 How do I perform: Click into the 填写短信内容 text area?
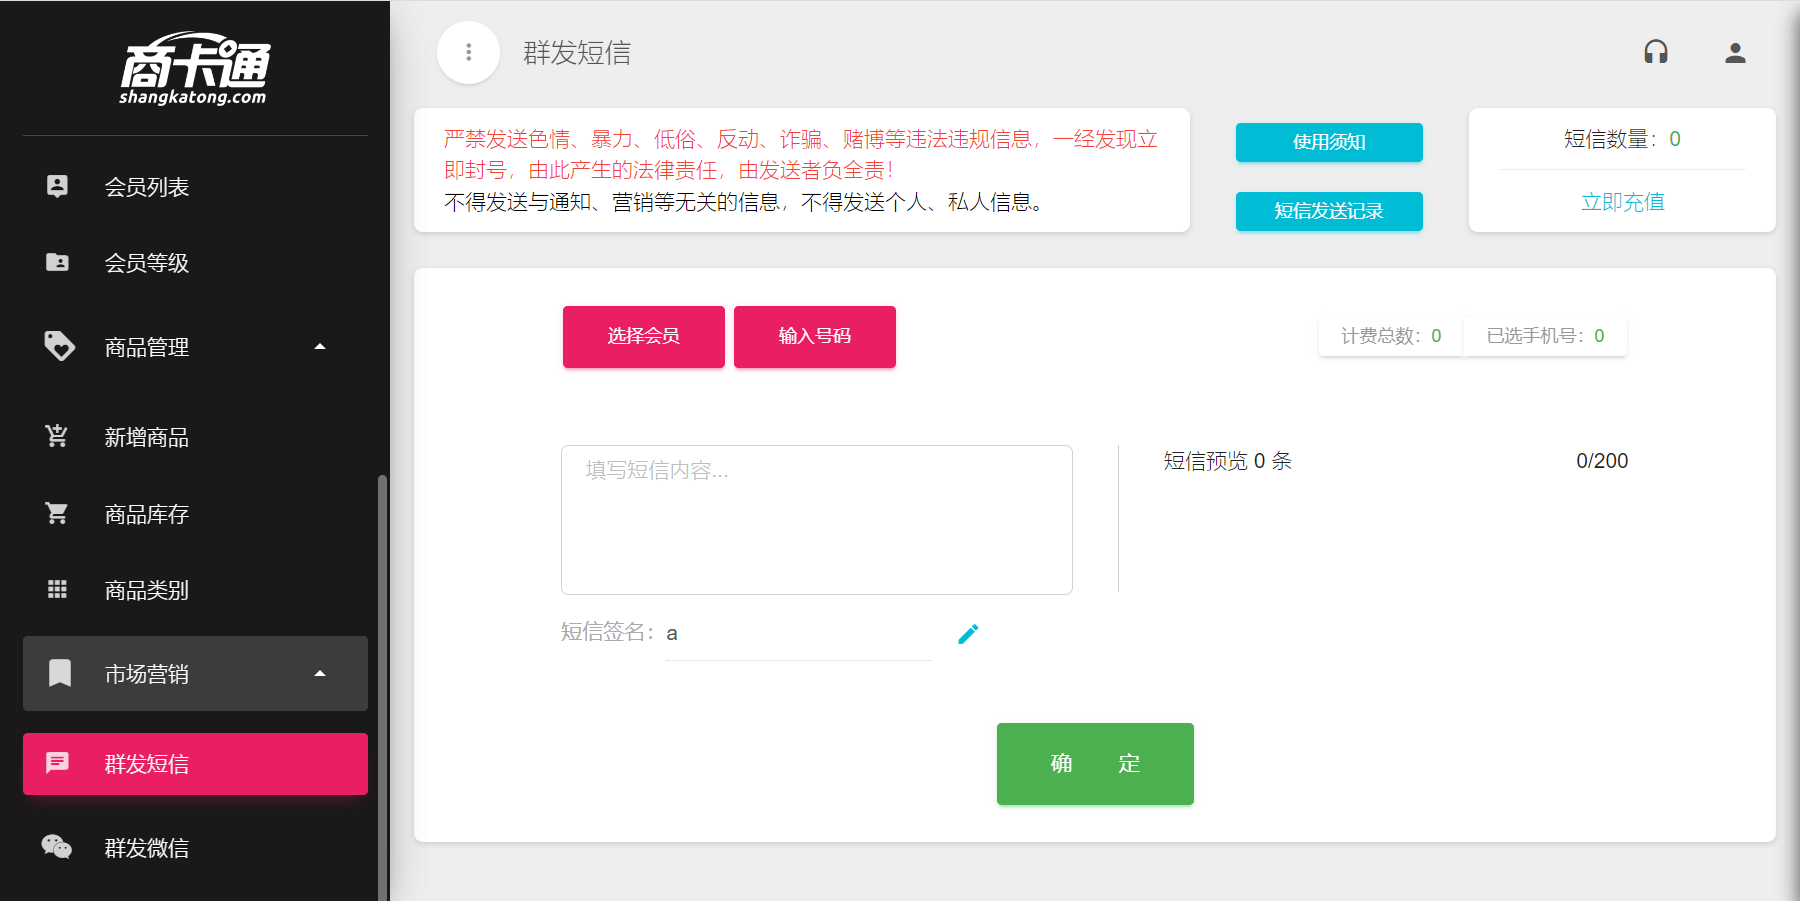(817, 520)
